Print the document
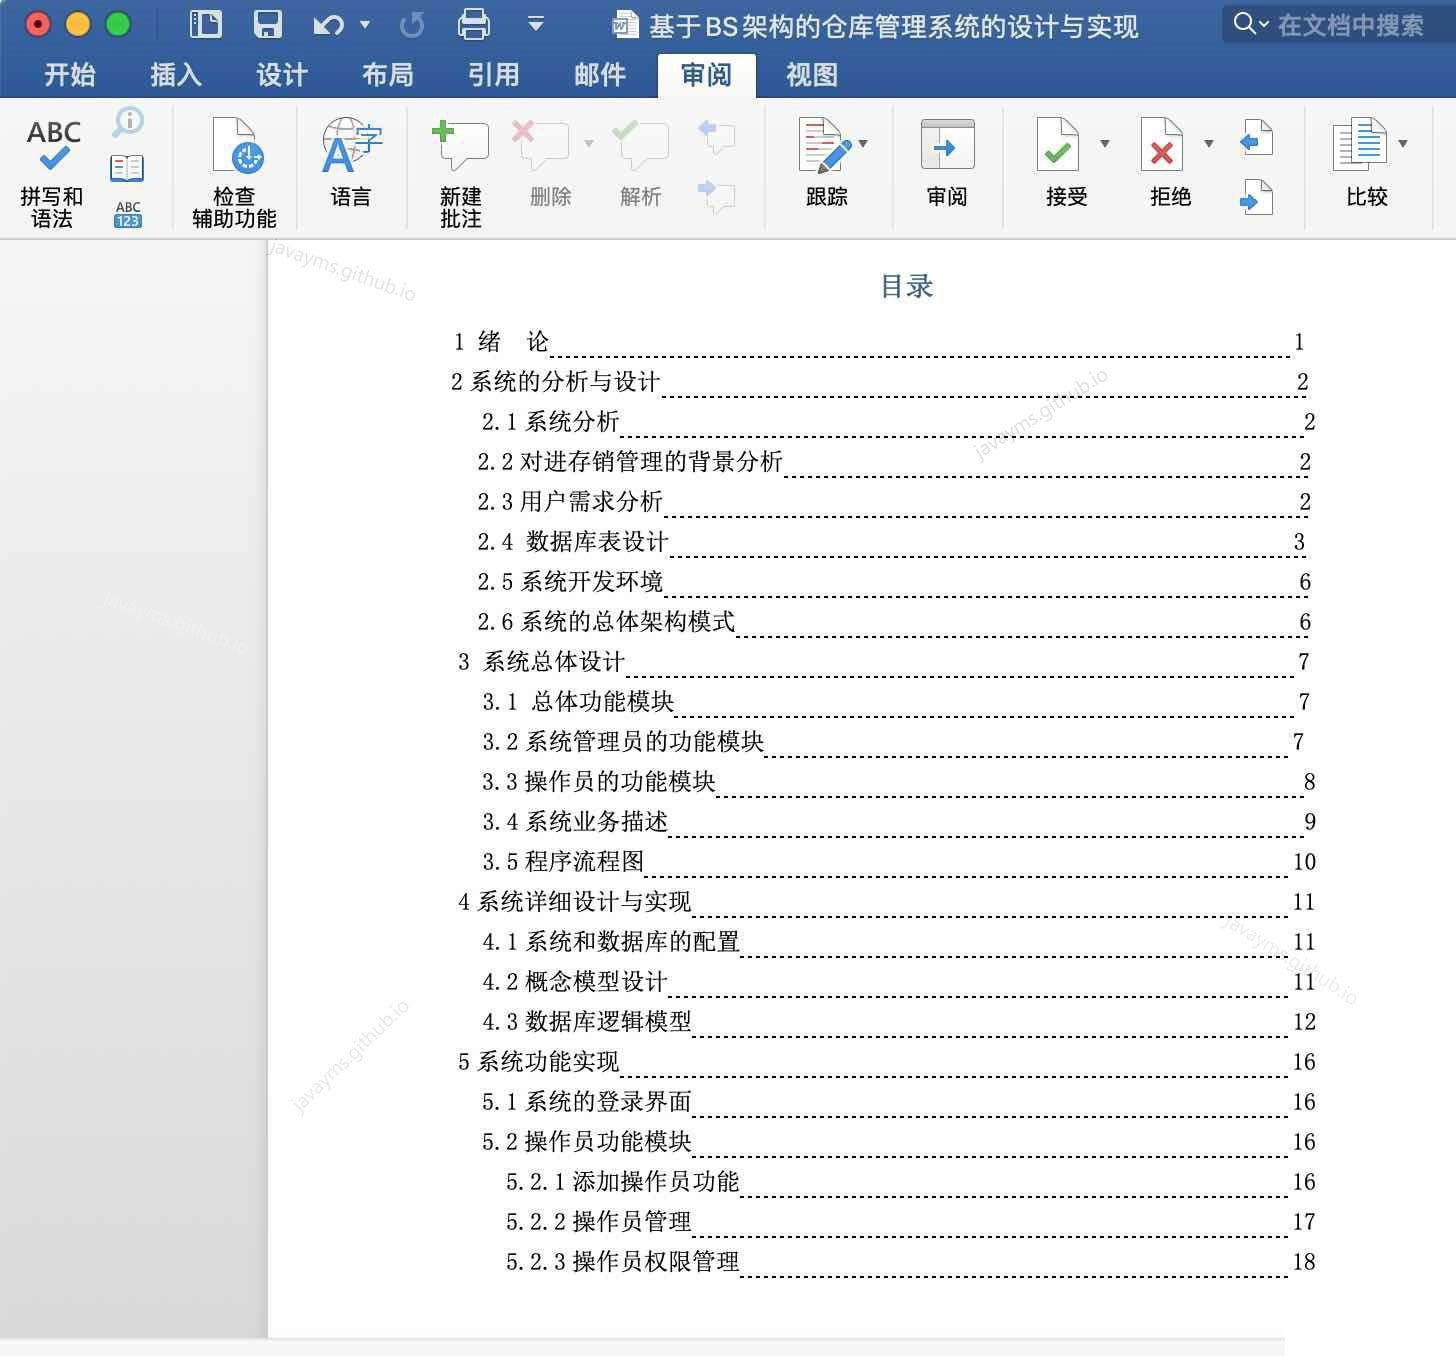 pyautogui.click(x=474, y=24)
